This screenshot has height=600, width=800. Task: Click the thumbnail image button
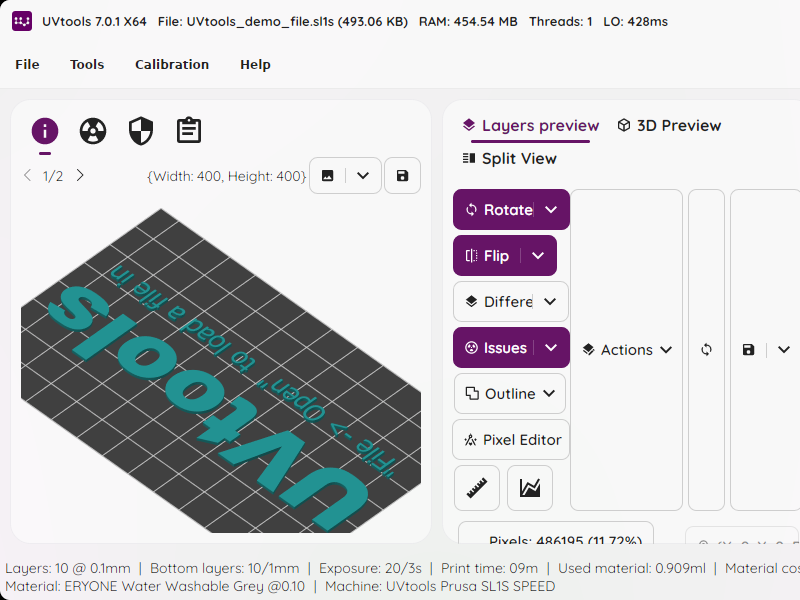328,176
